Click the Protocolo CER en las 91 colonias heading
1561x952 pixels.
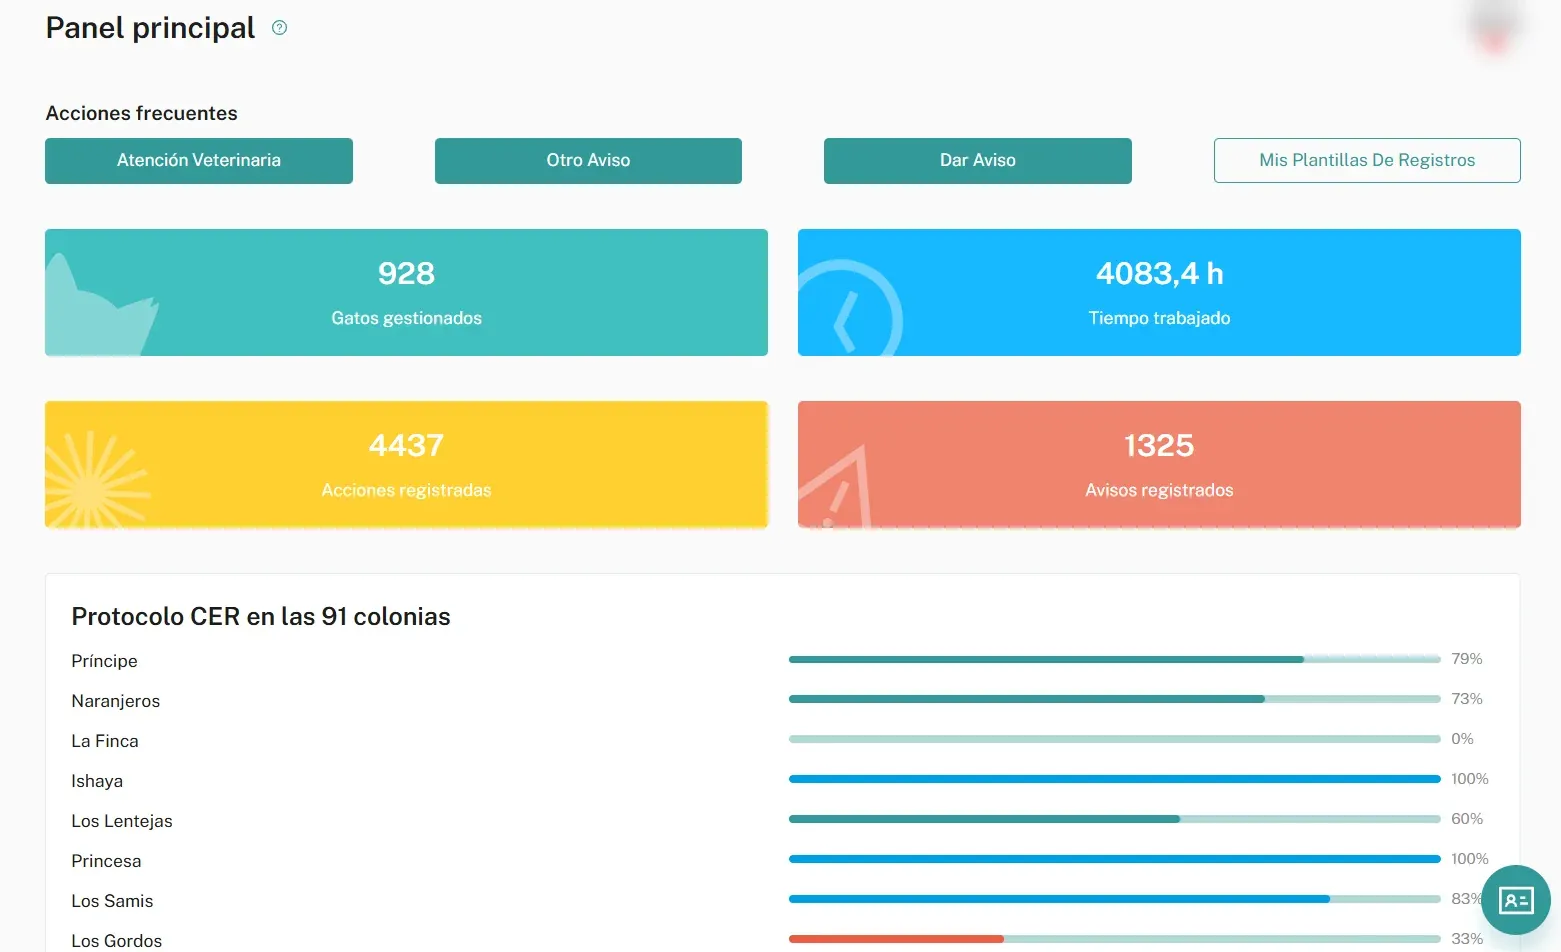point(261,617)
